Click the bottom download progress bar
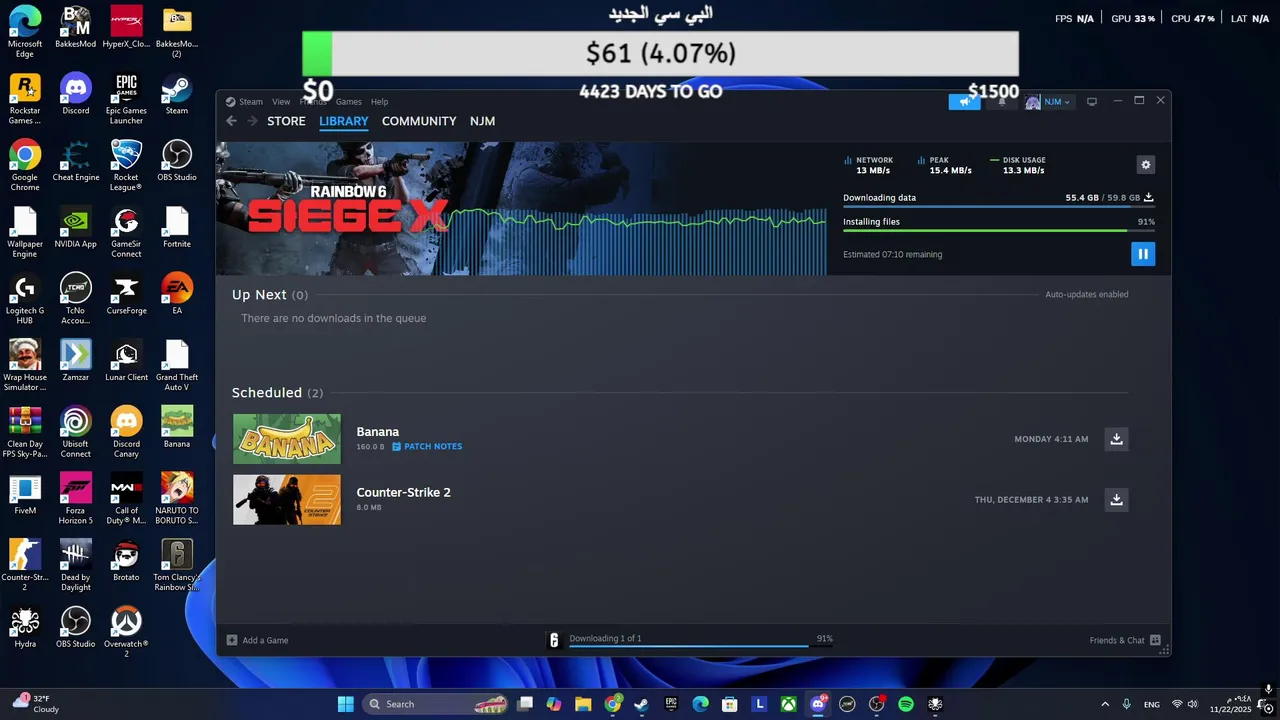 [x=700, y=646]
